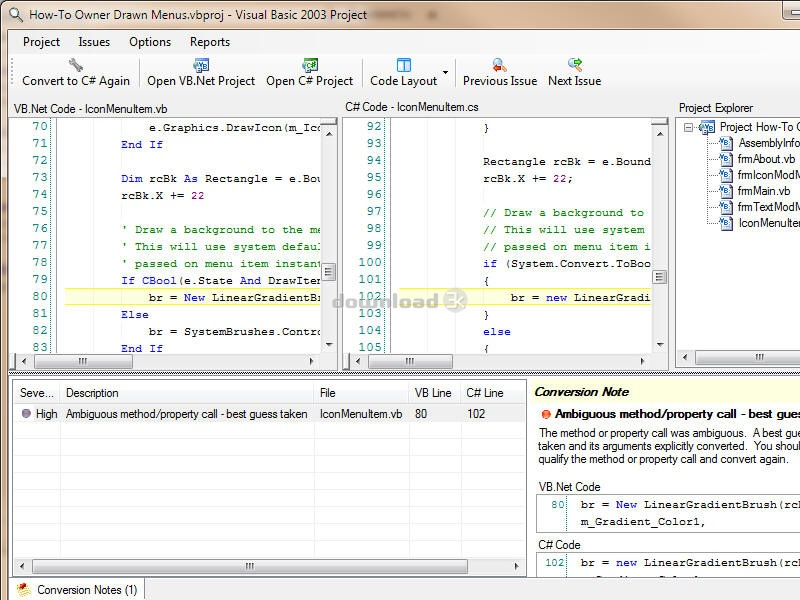Select the Ambiguous method/property call issue row
Screen dimensions: 800x600
point(269,414)
